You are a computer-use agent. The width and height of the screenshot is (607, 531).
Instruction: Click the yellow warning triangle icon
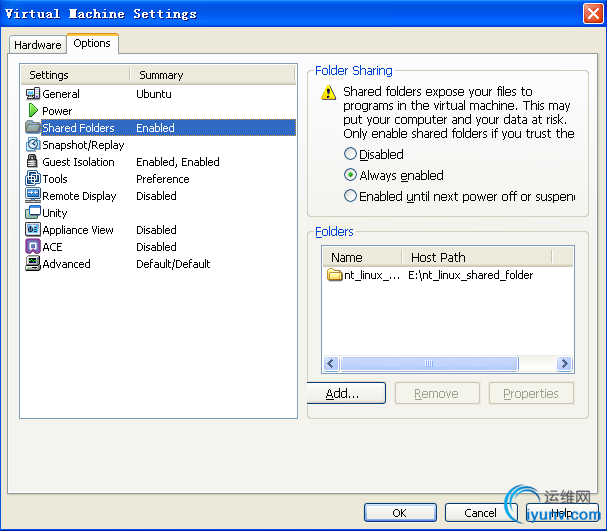click(x=328, y=92)
